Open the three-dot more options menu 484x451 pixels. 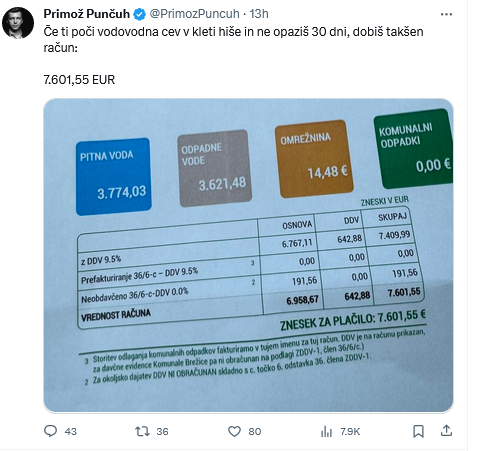click(446, 14)
